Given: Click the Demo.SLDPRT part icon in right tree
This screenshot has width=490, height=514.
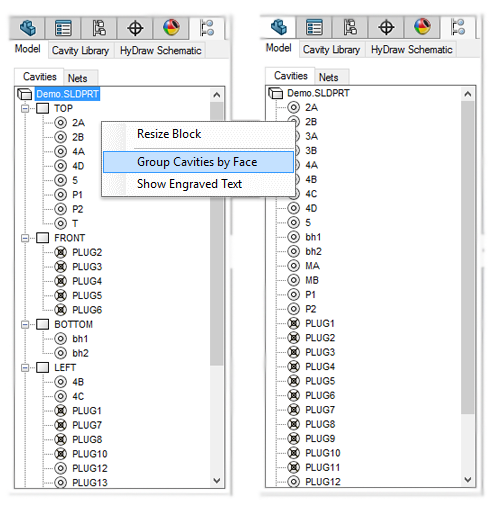Looking at the screenshot, I should pos(276,93).
